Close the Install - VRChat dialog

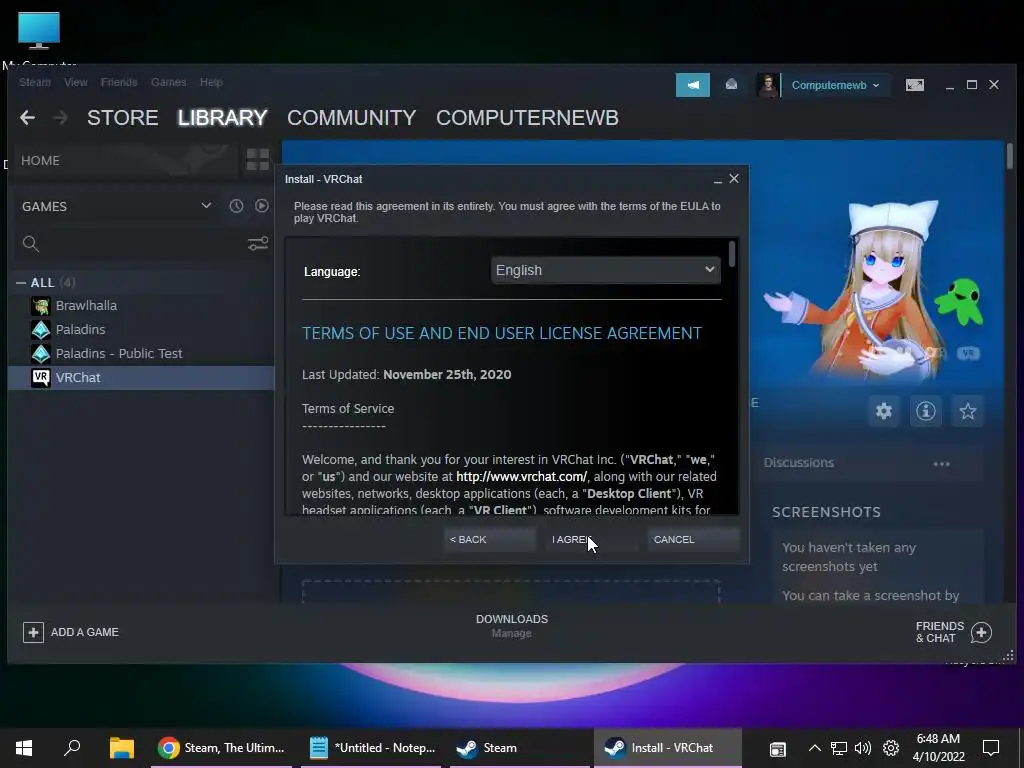[x=734, y=178]
